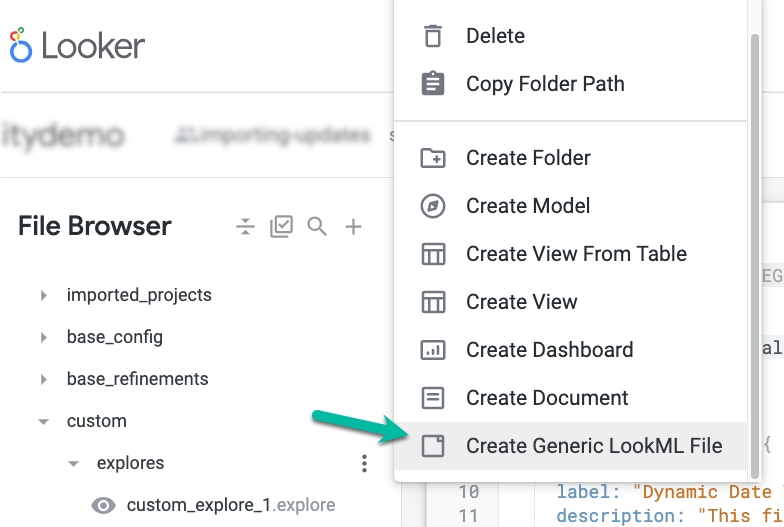This screenshot has height=527, width=784.
Task: Click the plus icon to add file
Action: [x=353, y=227]
